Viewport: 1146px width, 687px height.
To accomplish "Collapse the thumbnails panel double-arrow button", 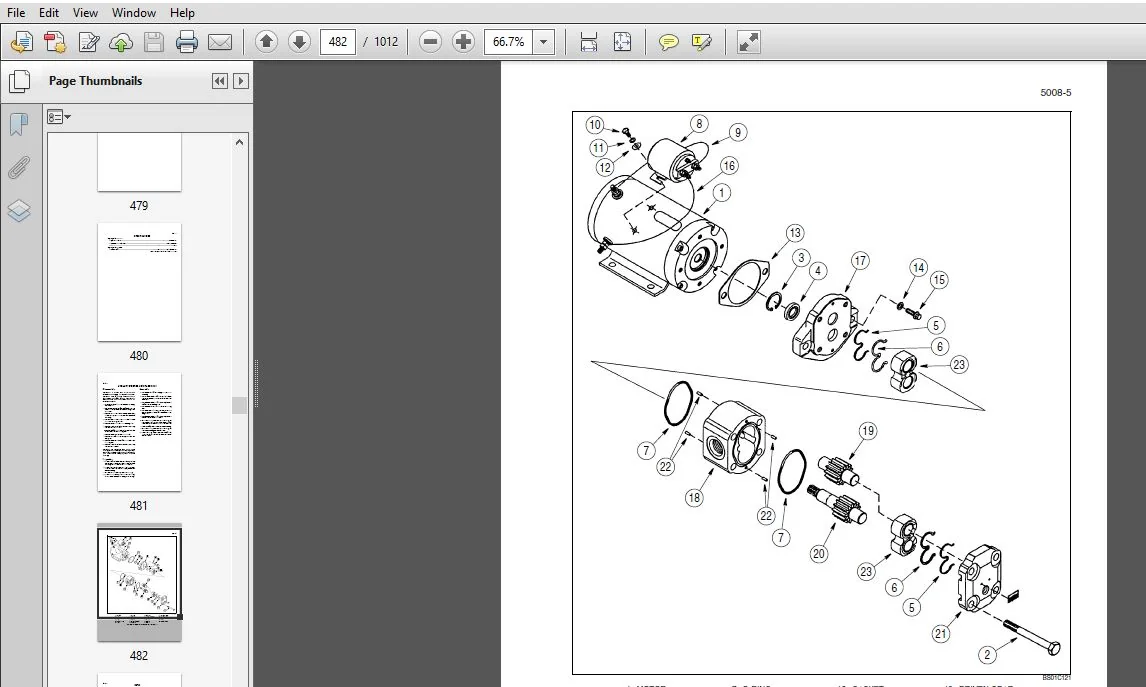I will [x=219, y=81].
